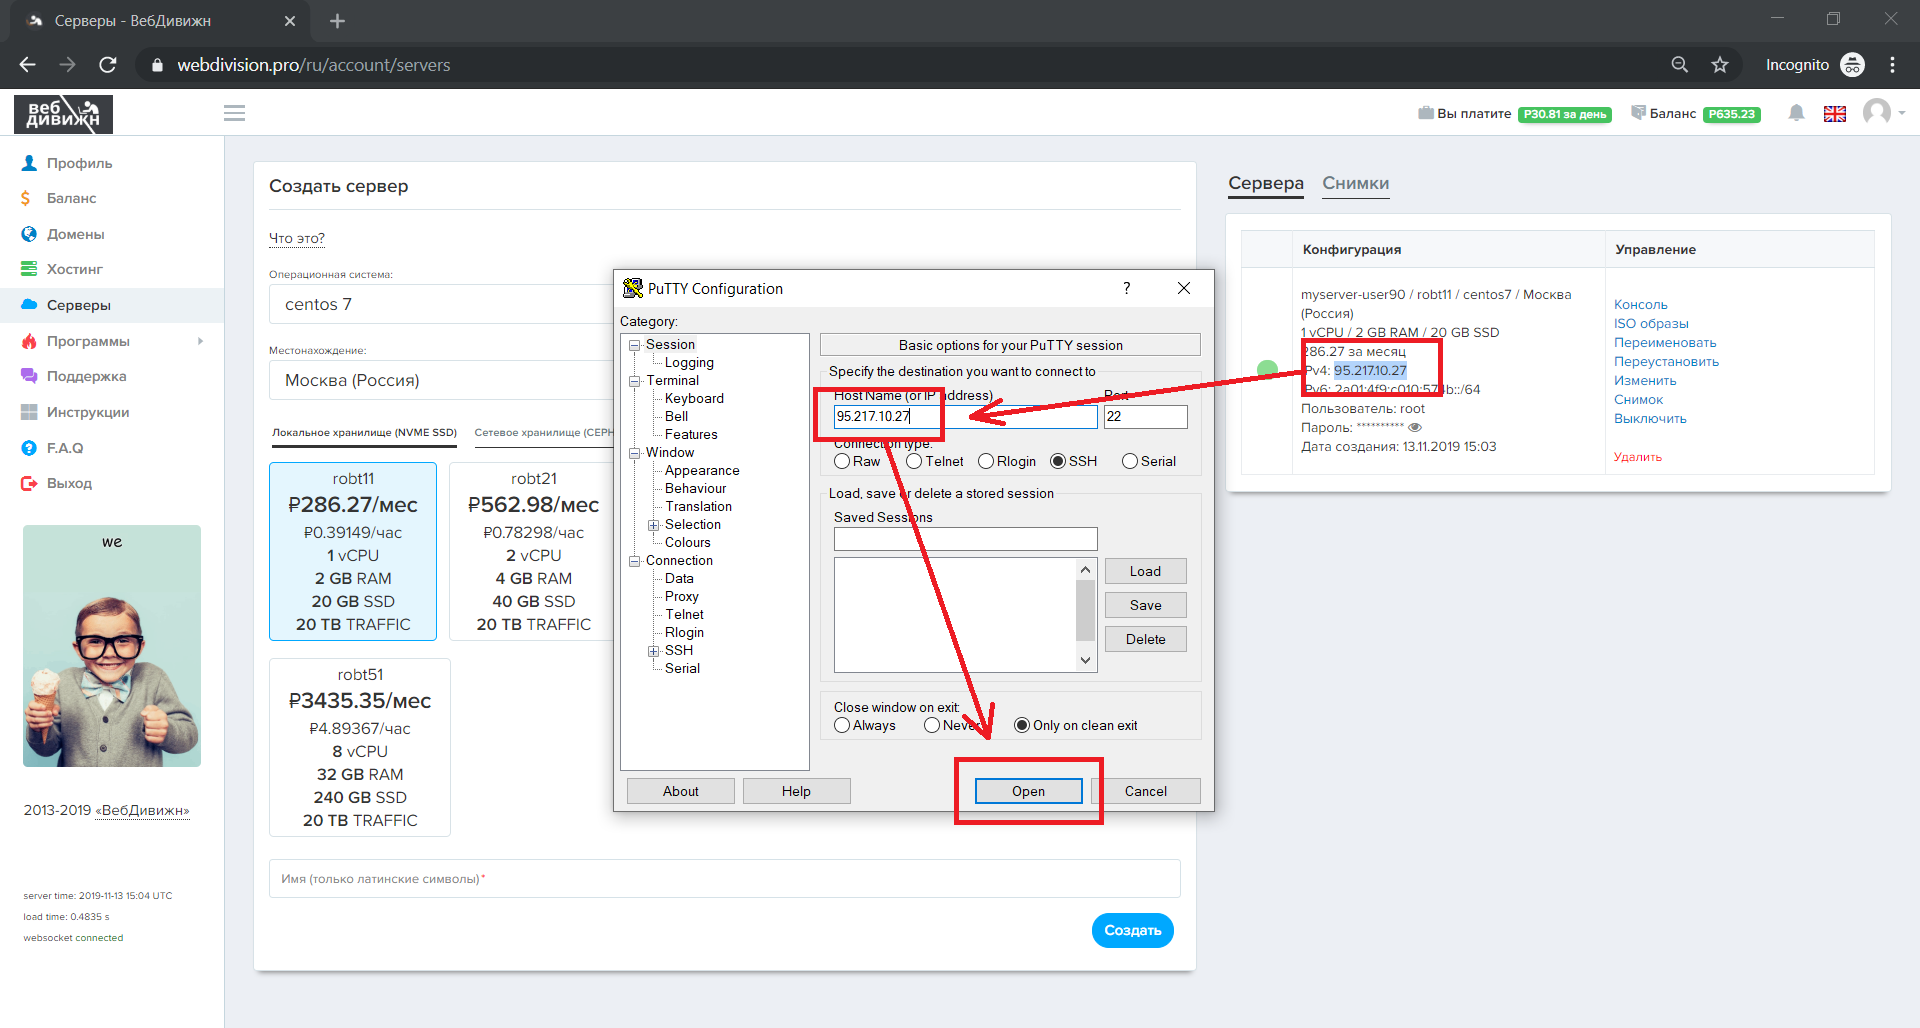Click the PuTTY dialog help question mark

[1127, 288]
